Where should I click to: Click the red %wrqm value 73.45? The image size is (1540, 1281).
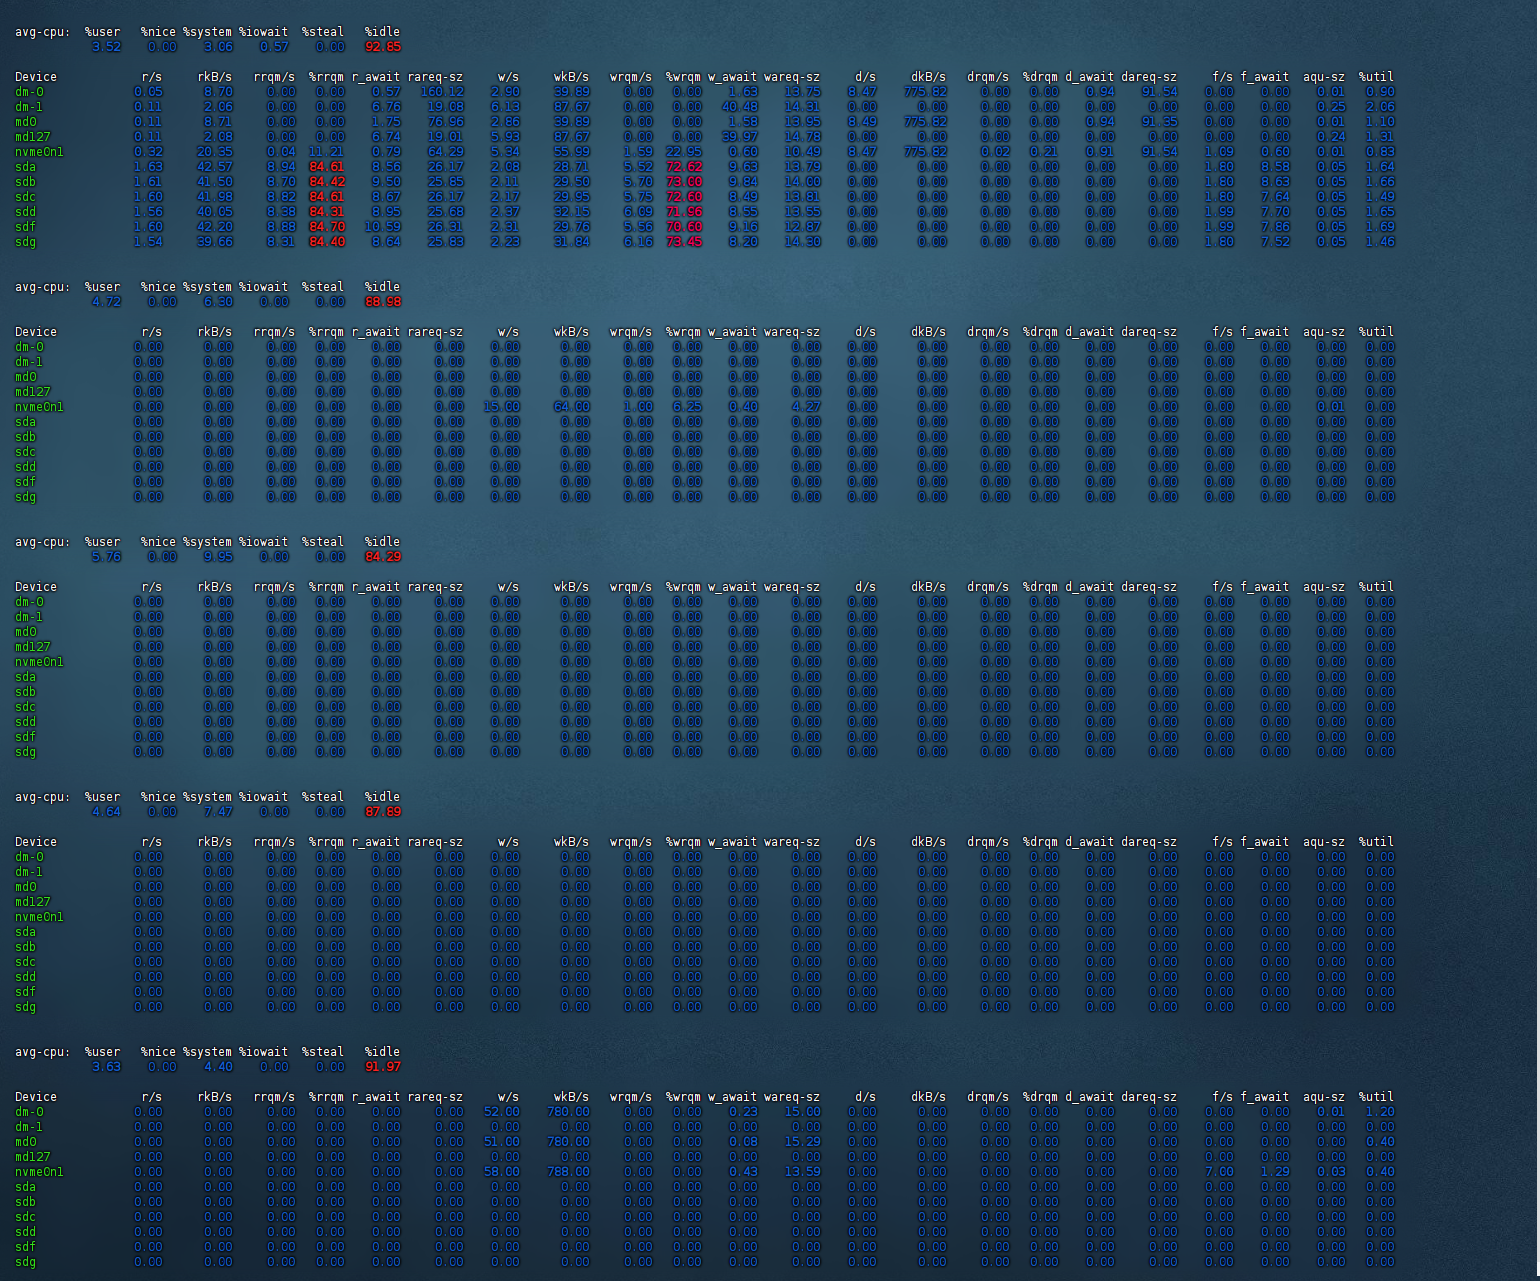(x=684, y=242)
